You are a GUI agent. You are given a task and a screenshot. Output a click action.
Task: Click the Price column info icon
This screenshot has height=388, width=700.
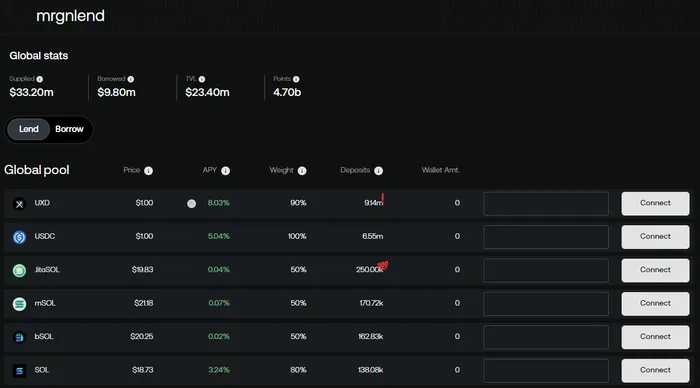tap(149, 171)
